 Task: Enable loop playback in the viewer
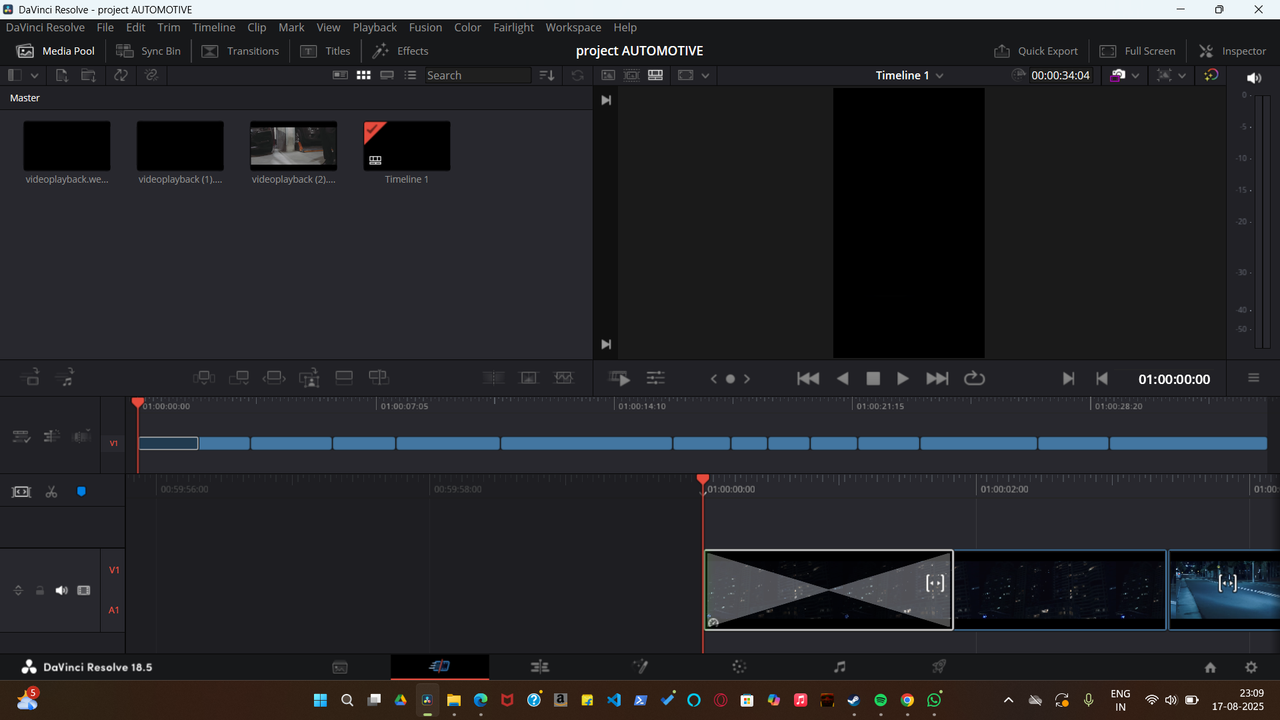(974, 378)
